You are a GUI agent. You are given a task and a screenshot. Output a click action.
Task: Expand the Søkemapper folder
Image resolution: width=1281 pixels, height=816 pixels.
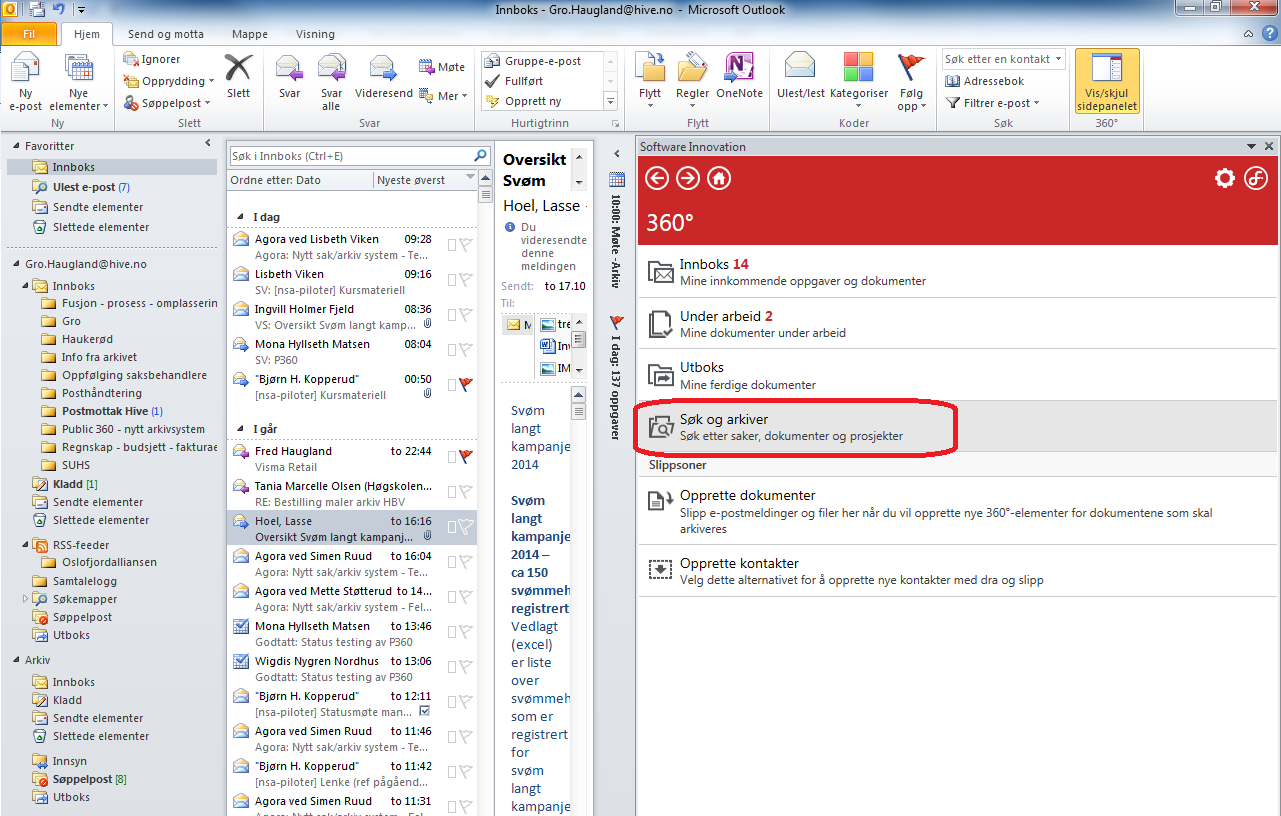coord(26,599)
